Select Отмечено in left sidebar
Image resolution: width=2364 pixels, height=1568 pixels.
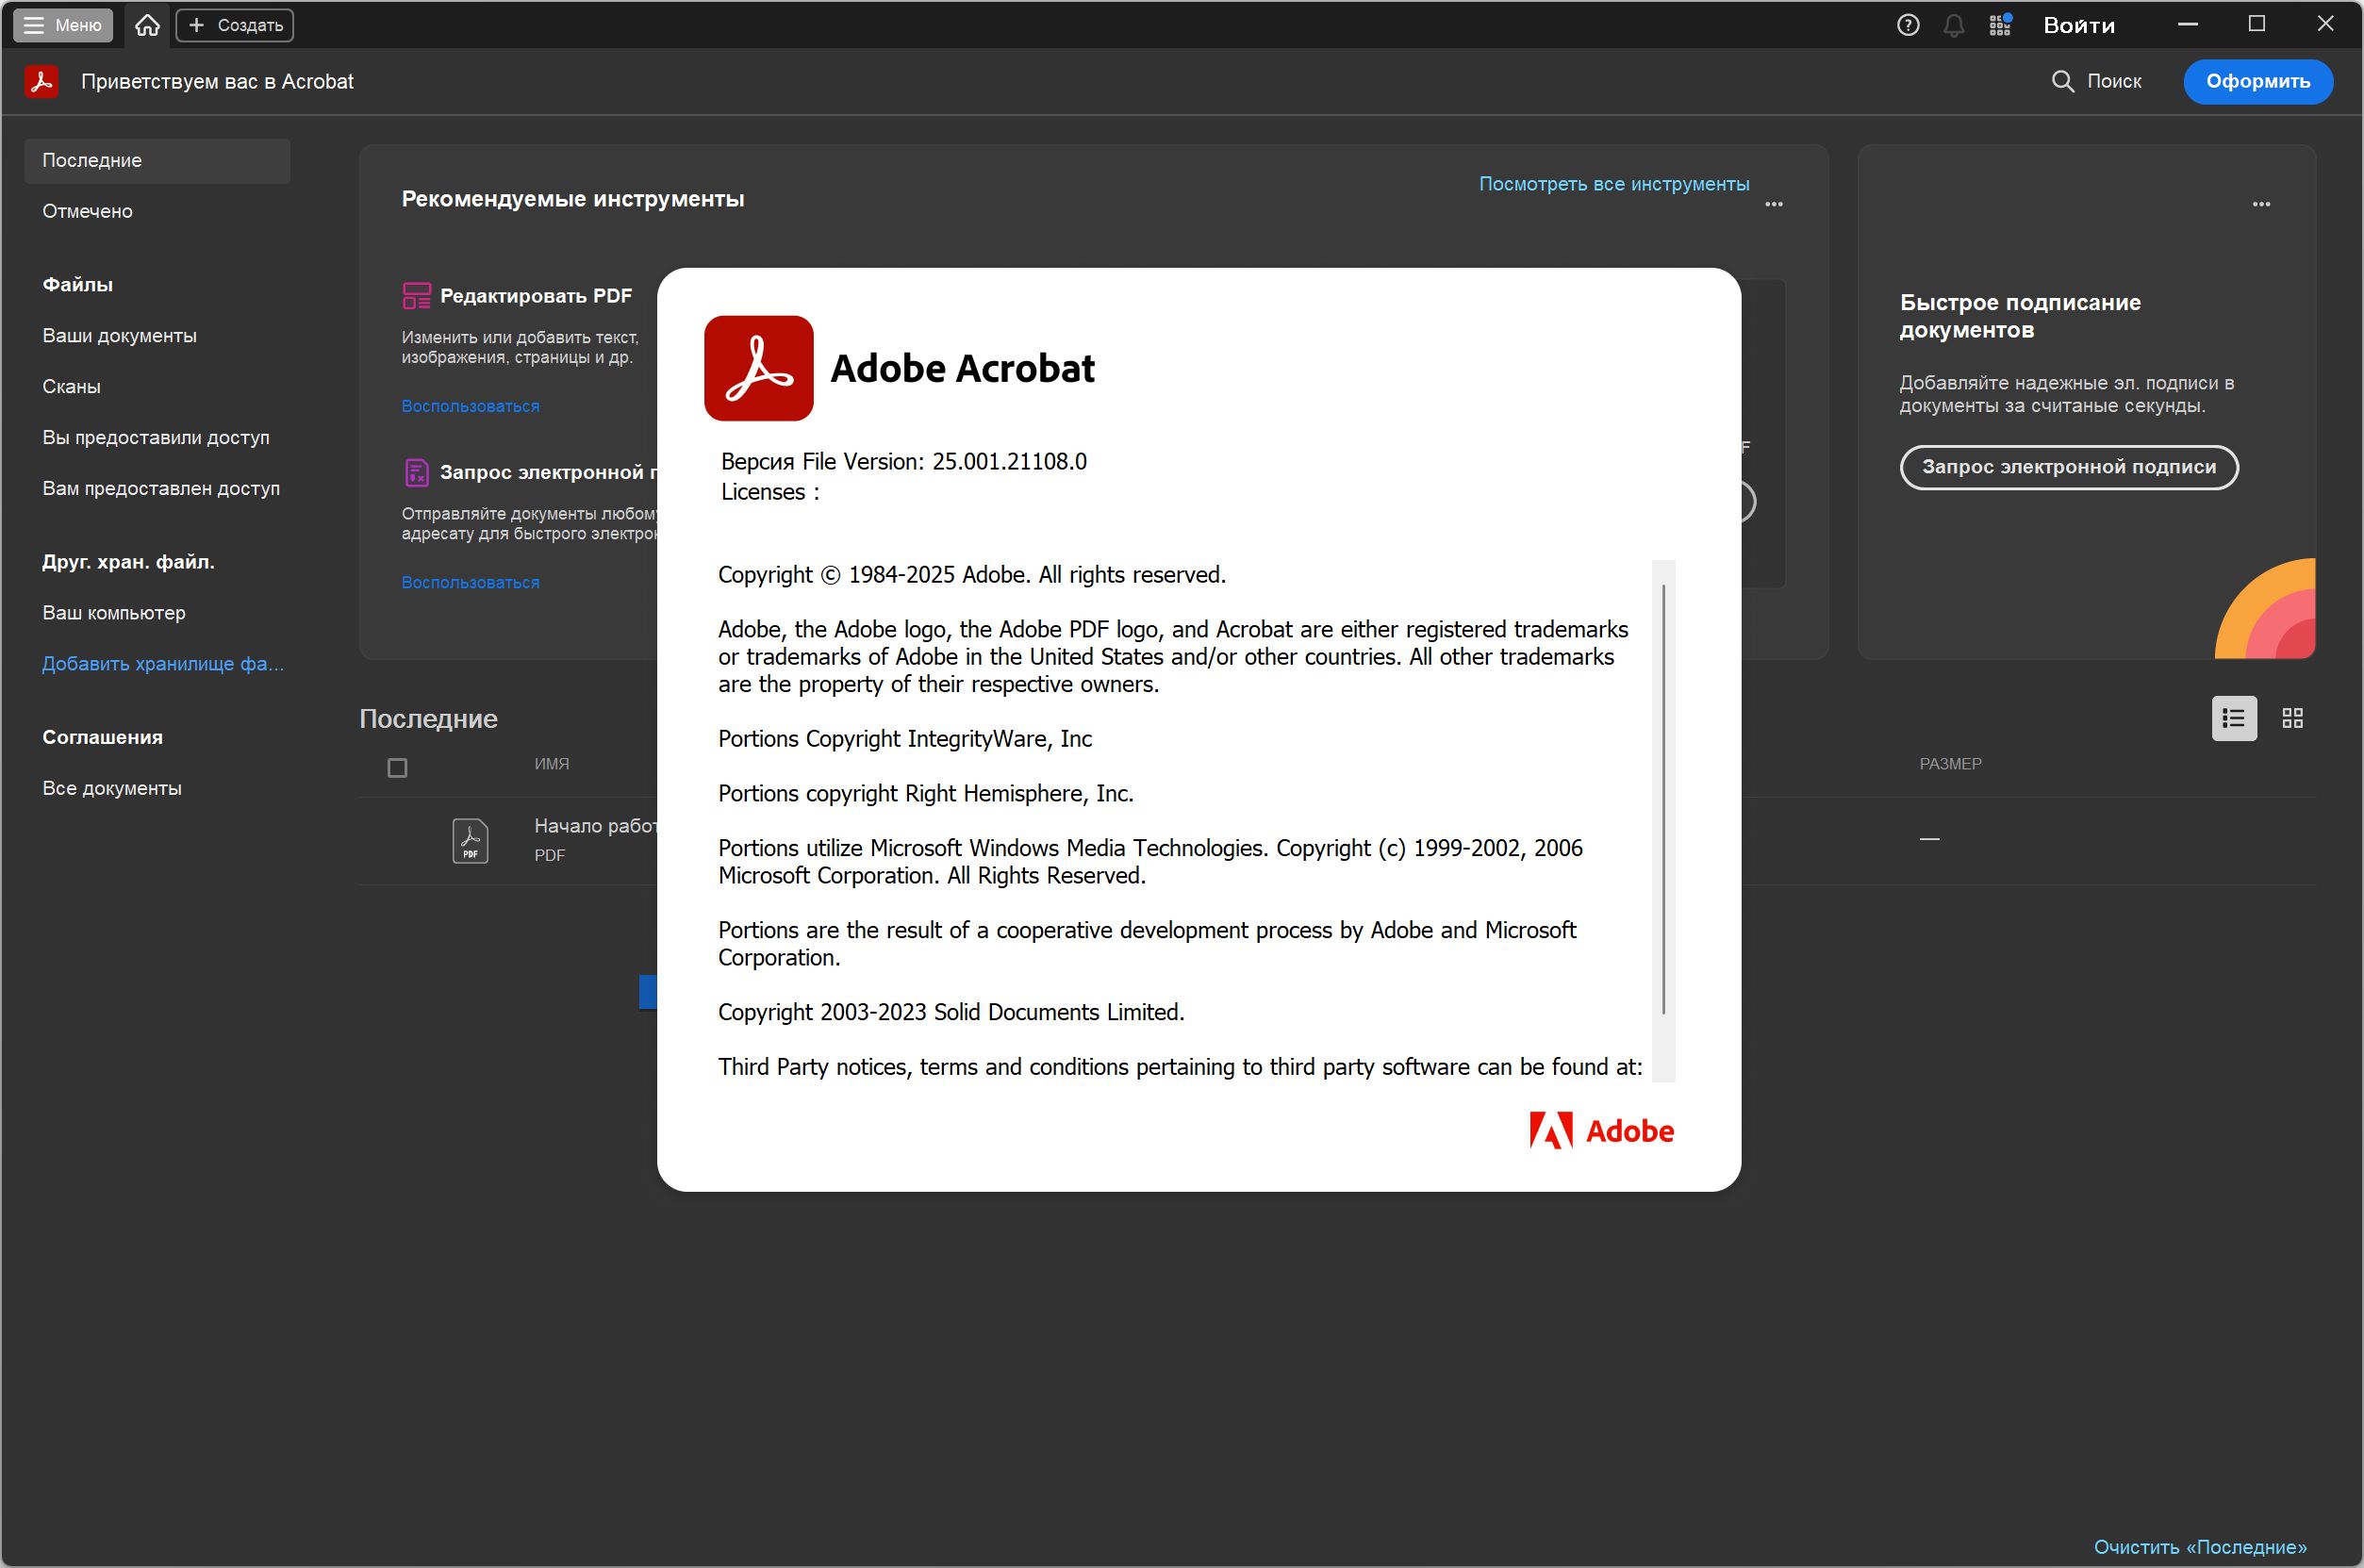[x=87, y=211]
